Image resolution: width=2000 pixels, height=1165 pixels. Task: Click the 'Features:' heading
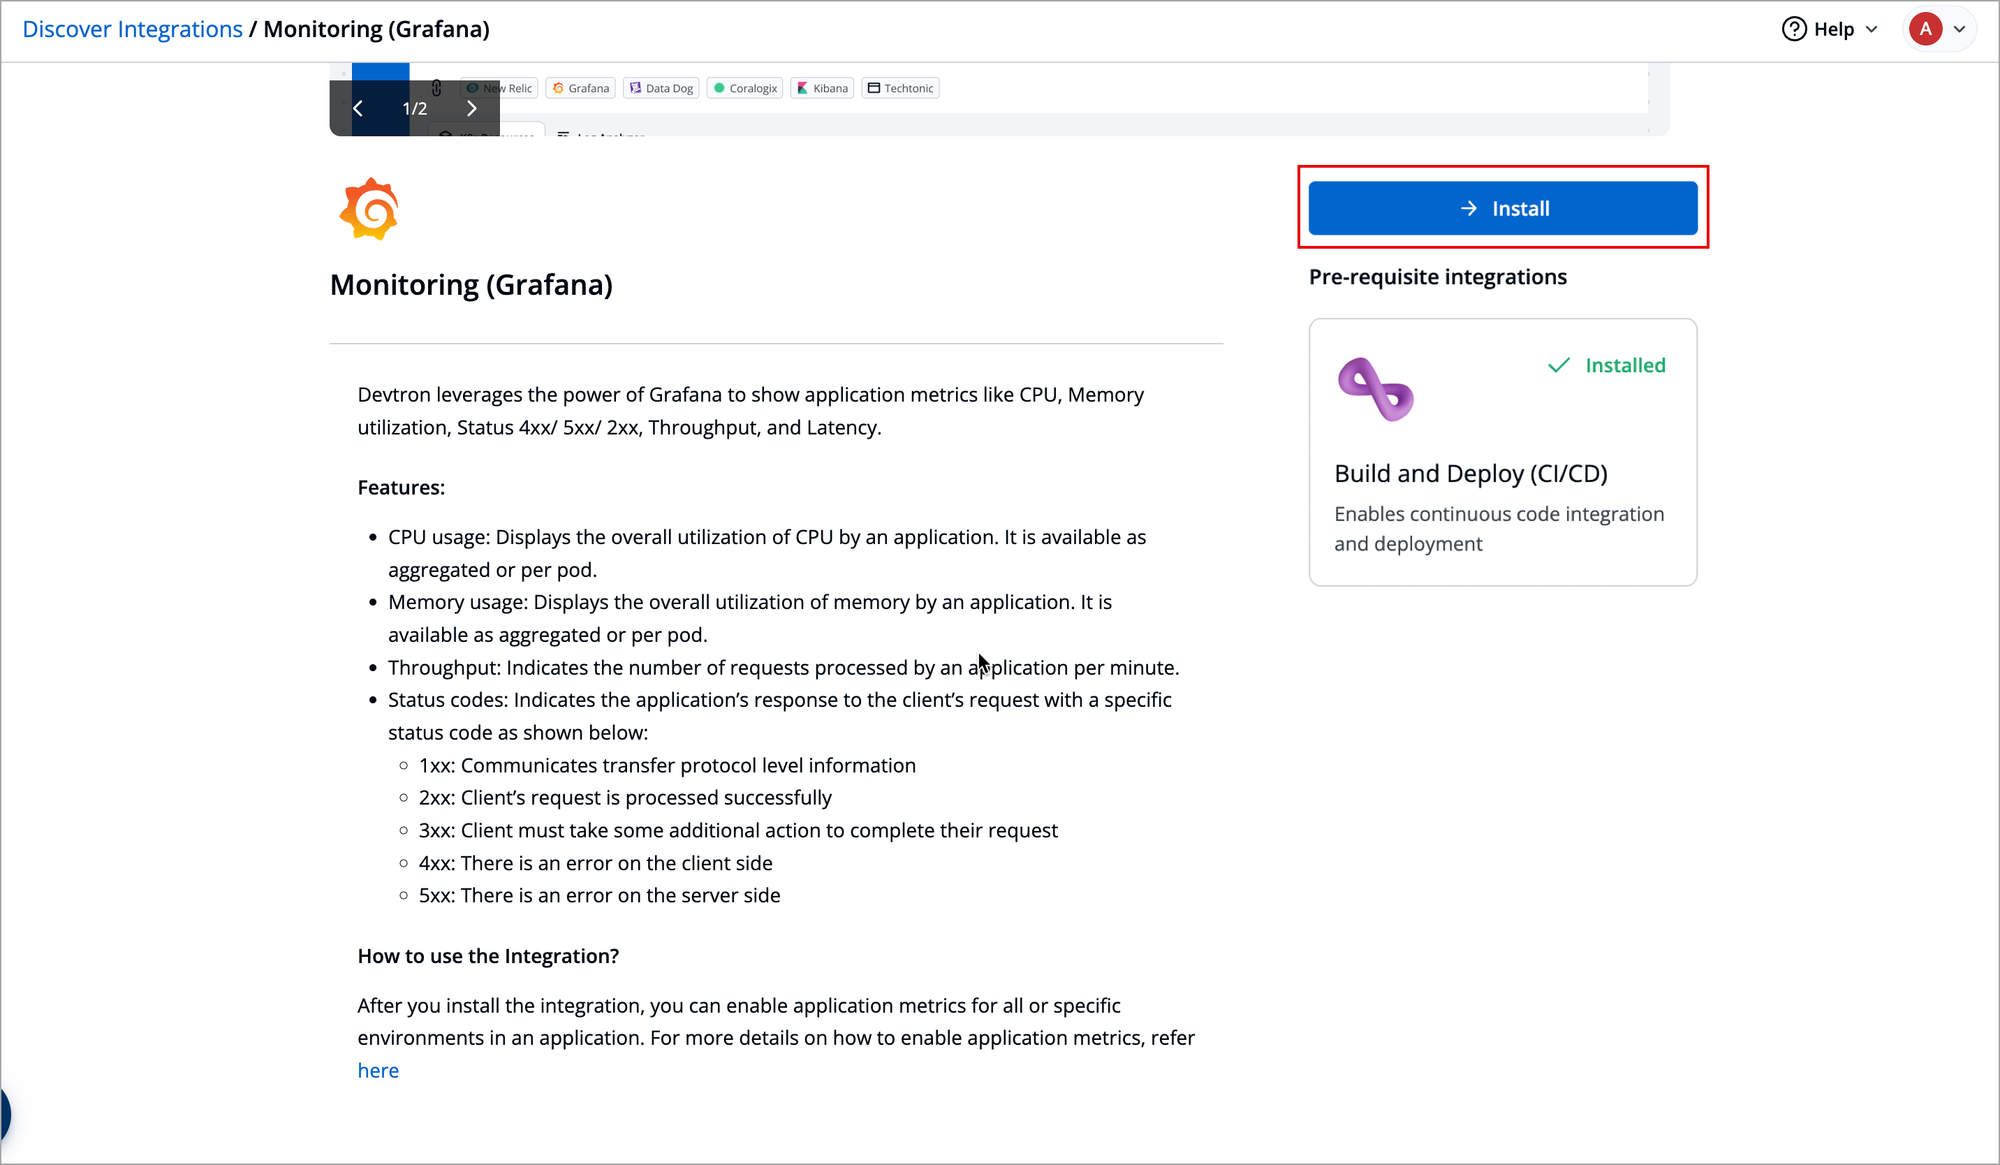pos(401,487)
